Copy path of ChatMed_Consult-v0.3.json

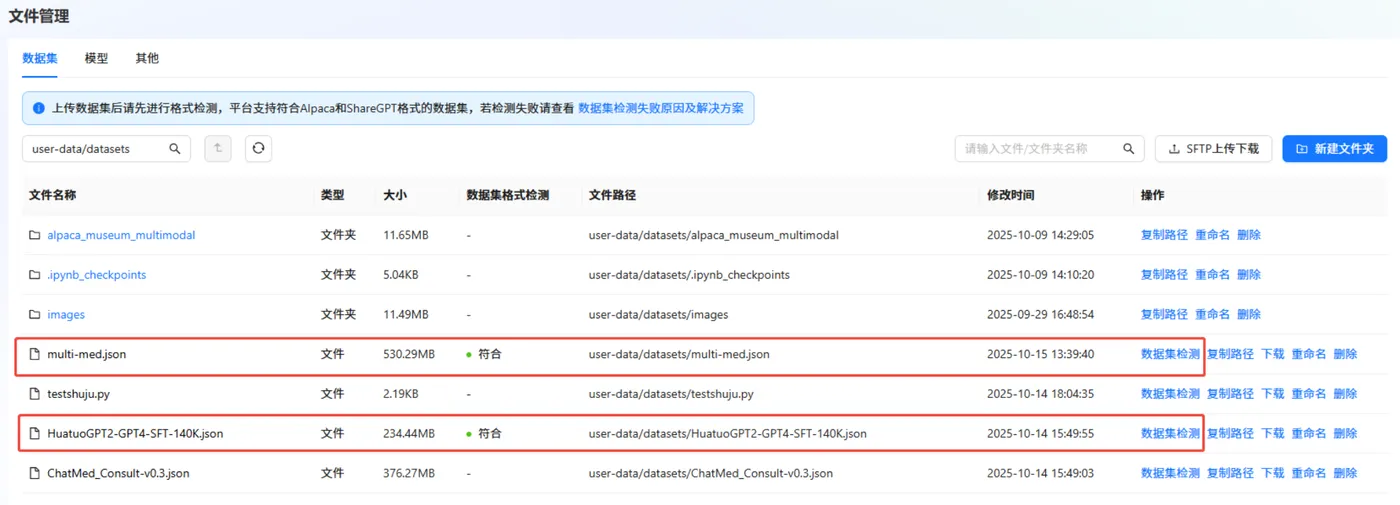(1230, 473)
